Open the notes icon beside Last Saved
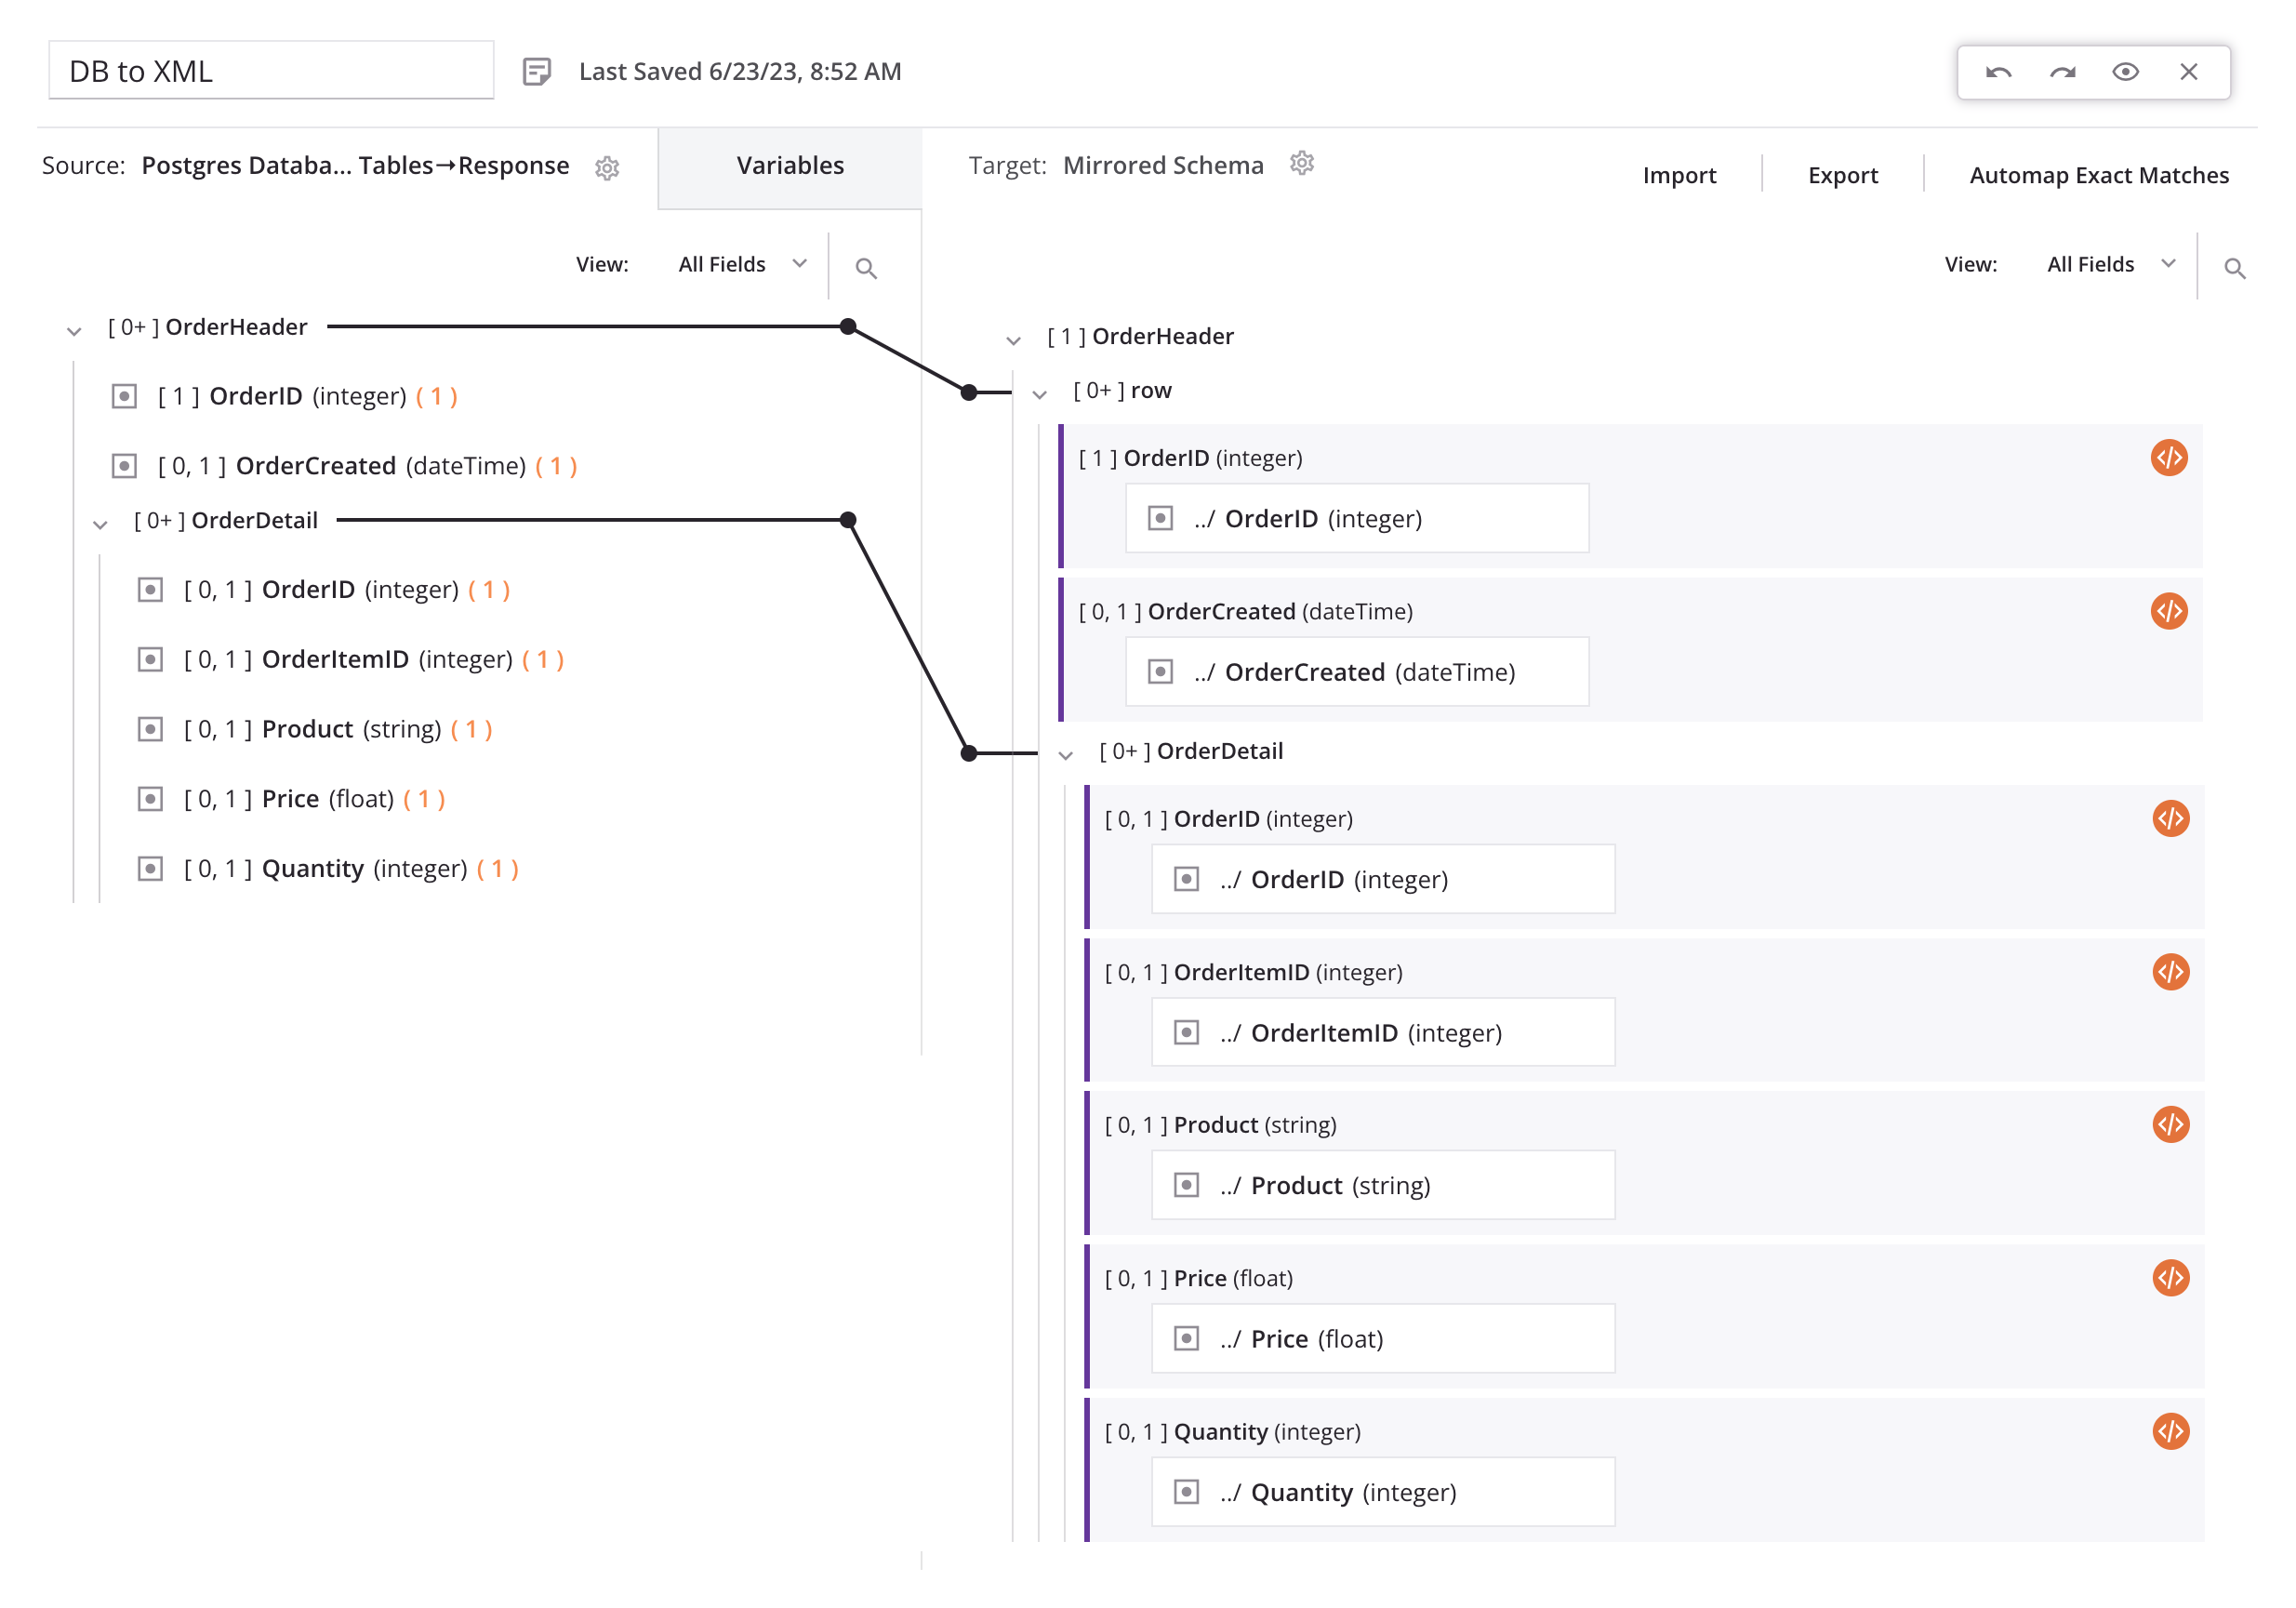 point(537,72)
